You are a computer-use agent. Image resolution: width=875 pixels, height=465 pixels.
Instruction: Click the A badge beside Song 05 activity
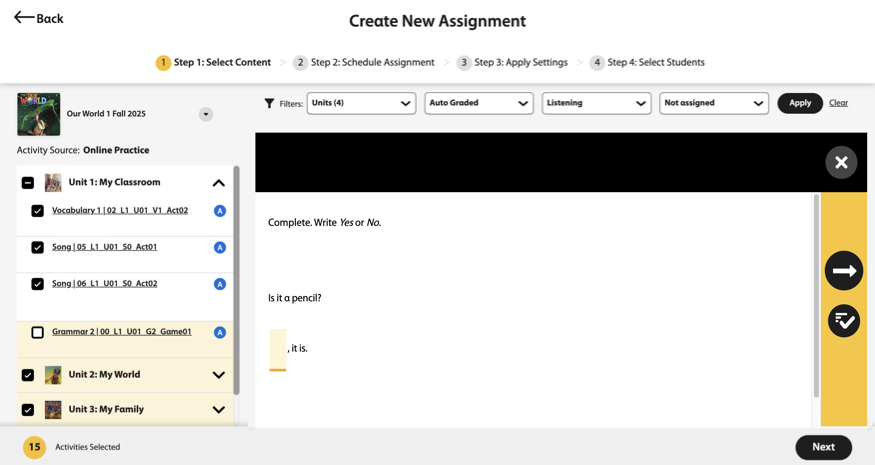220,247
